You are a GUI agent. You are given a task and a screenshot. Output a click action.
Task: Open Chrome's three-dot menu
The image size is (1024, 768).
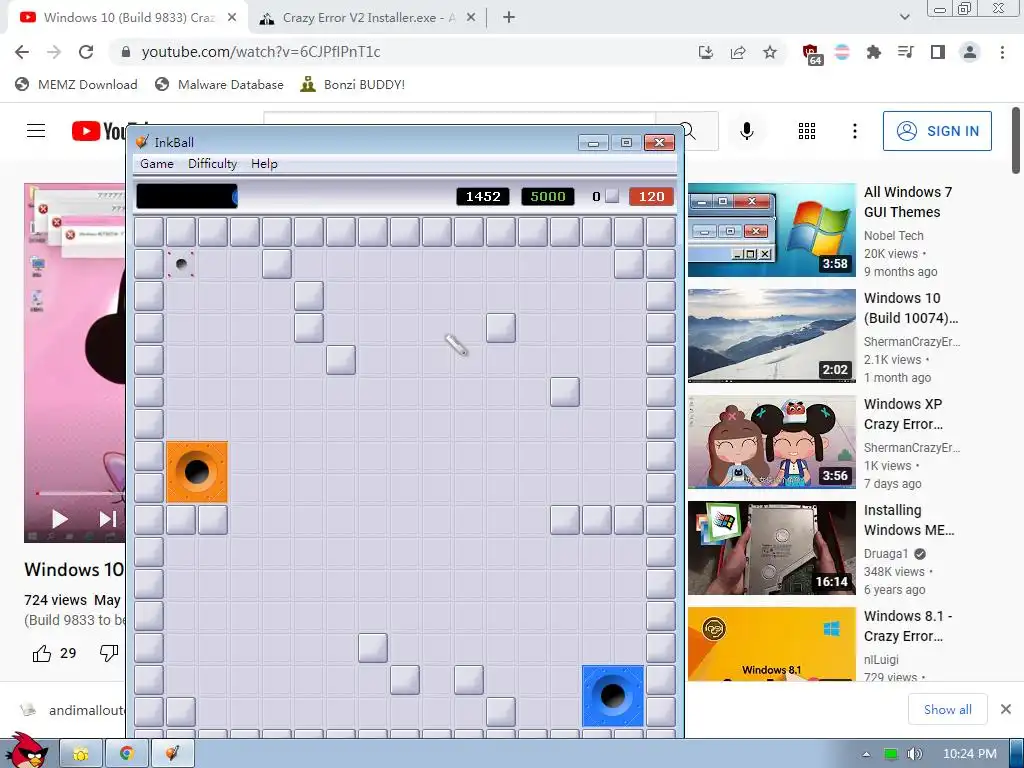1002,52
